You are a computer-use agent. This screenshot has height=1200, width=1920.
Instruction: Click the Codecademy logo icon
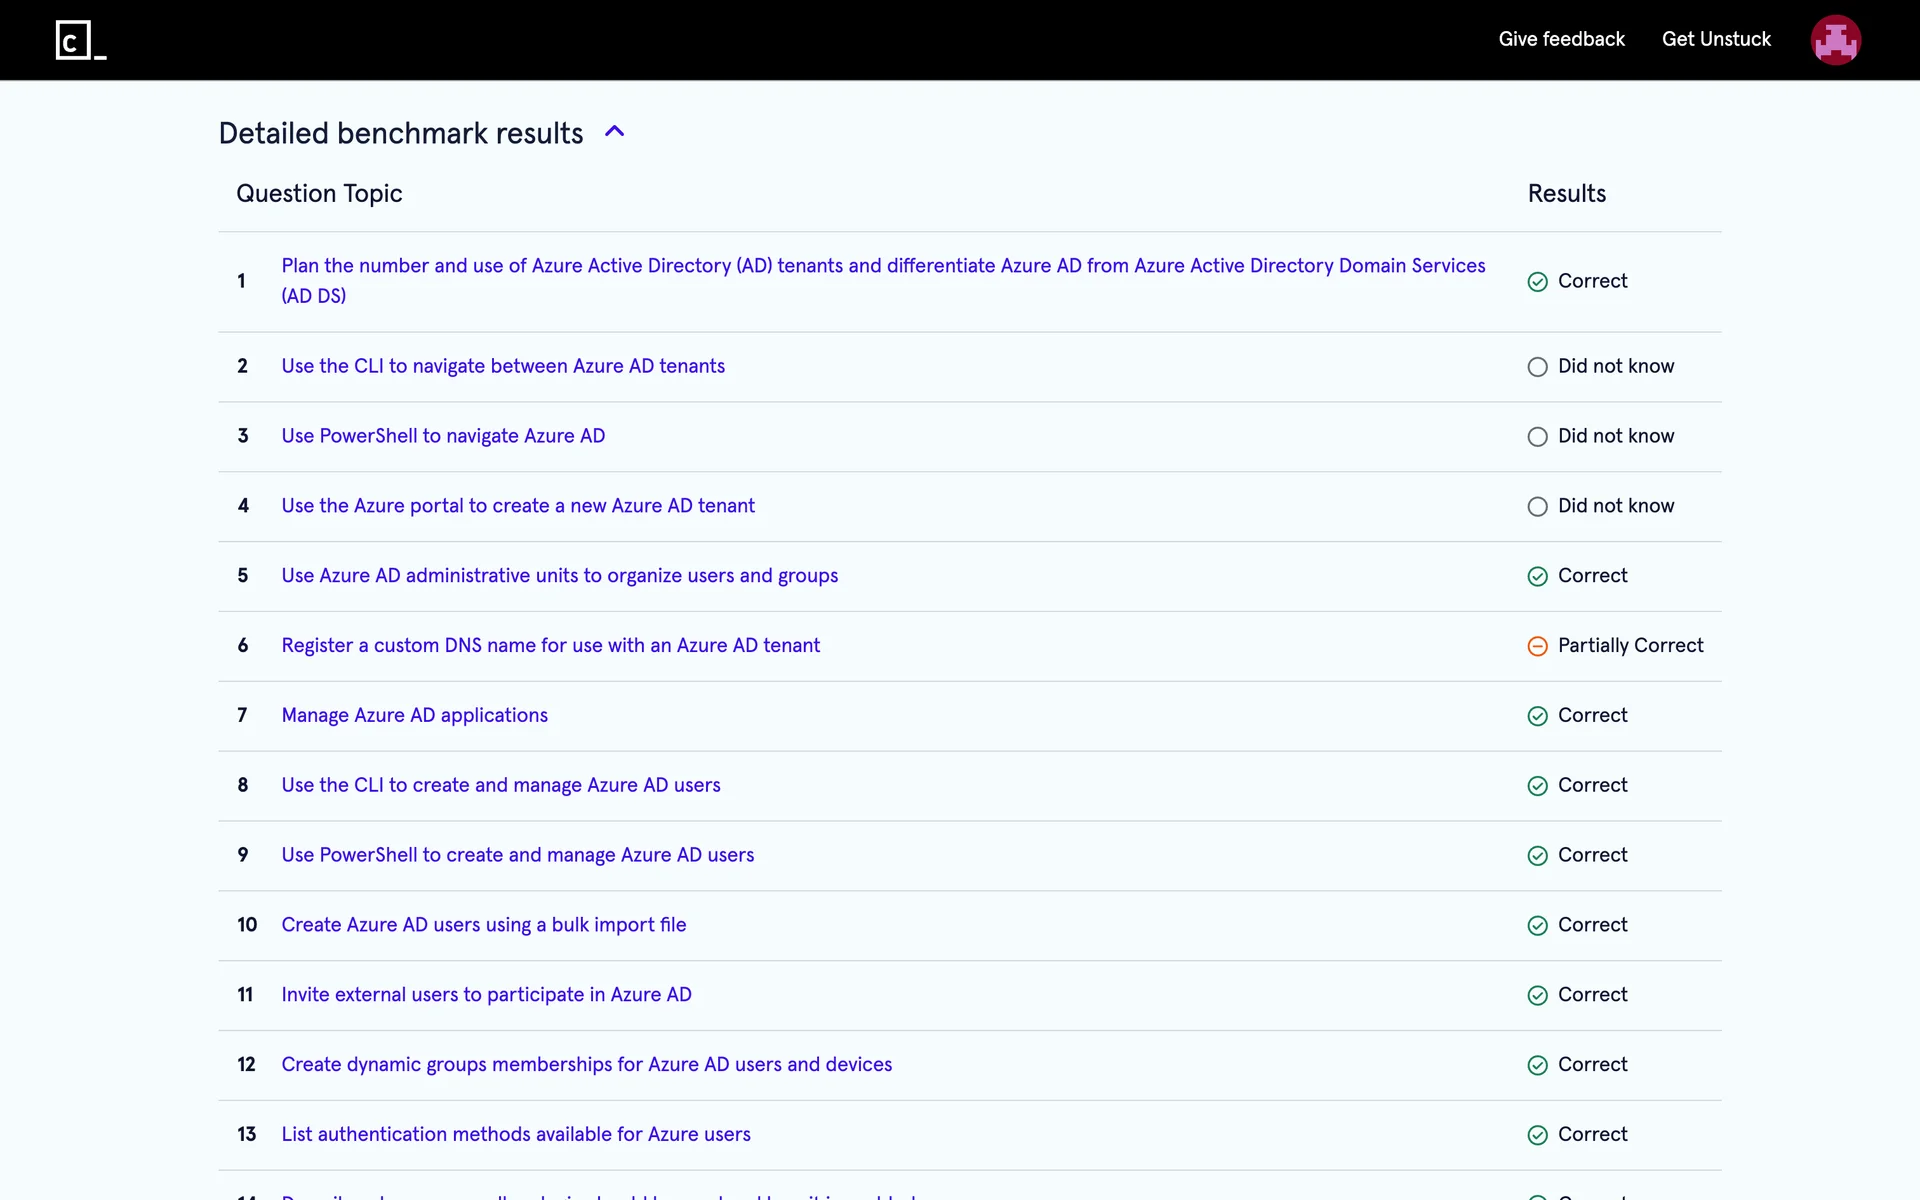(80, 40)
